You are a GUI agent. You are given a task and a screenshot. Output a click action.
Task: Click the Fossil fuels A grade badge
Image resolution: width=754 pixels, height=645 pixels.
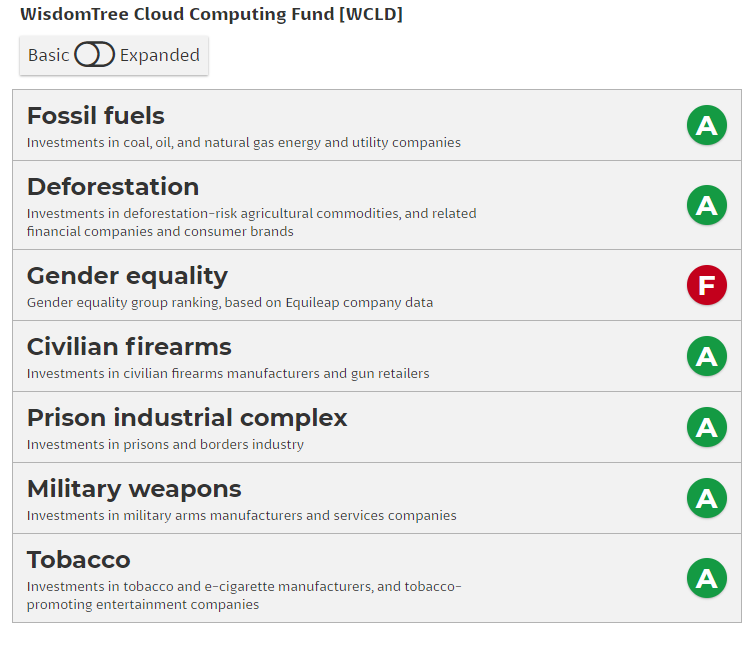pos(706,125)
